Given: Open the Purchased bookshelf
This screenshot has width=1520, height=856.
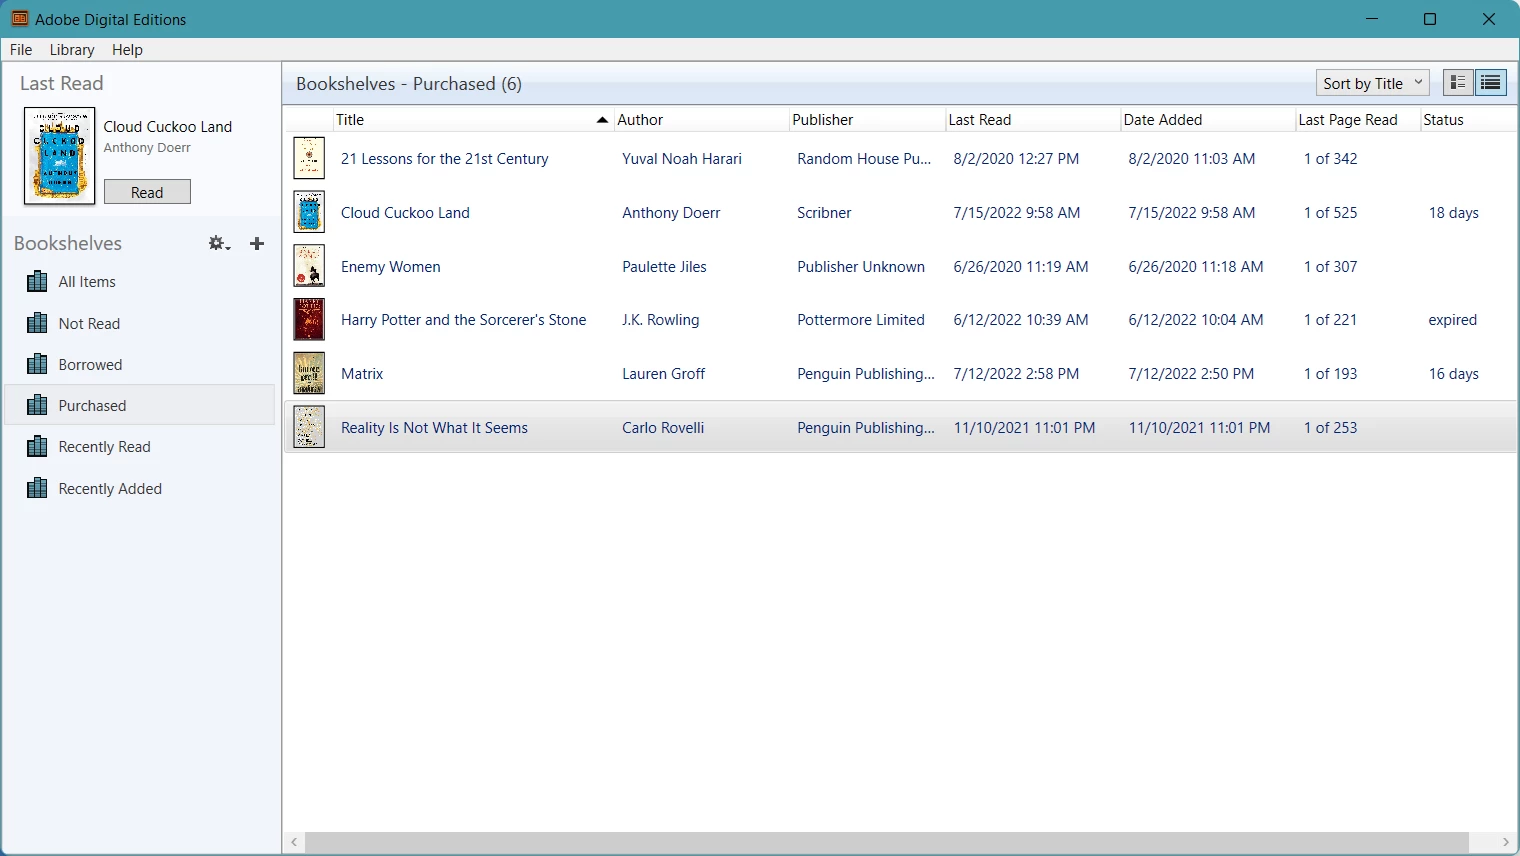Looking at the screenshot, I should click(x=140, y=405).
